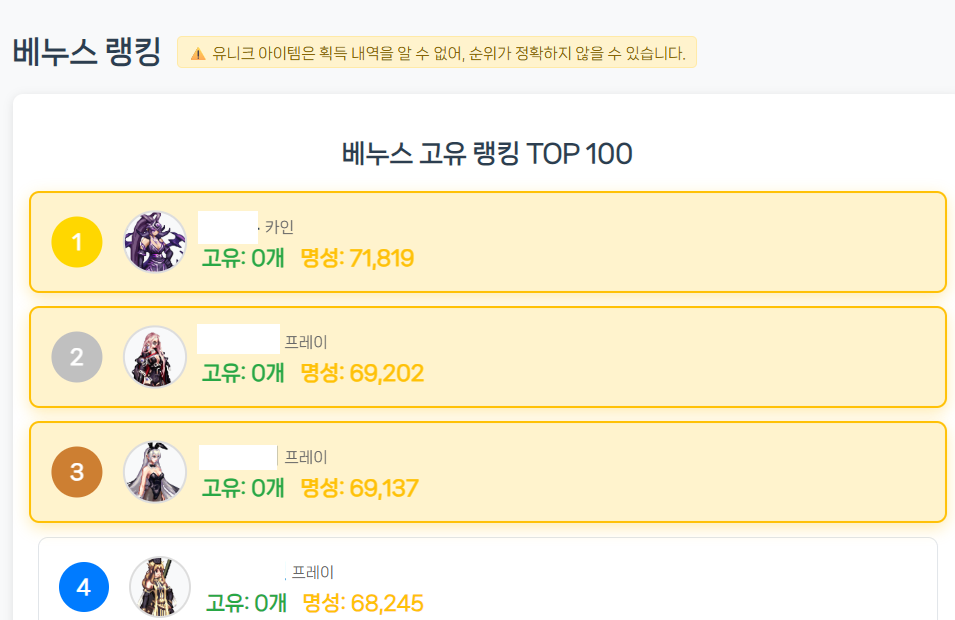Open the fourth-place character avatar
Viewport: 955px width, 620px height.
click(160, 587)
